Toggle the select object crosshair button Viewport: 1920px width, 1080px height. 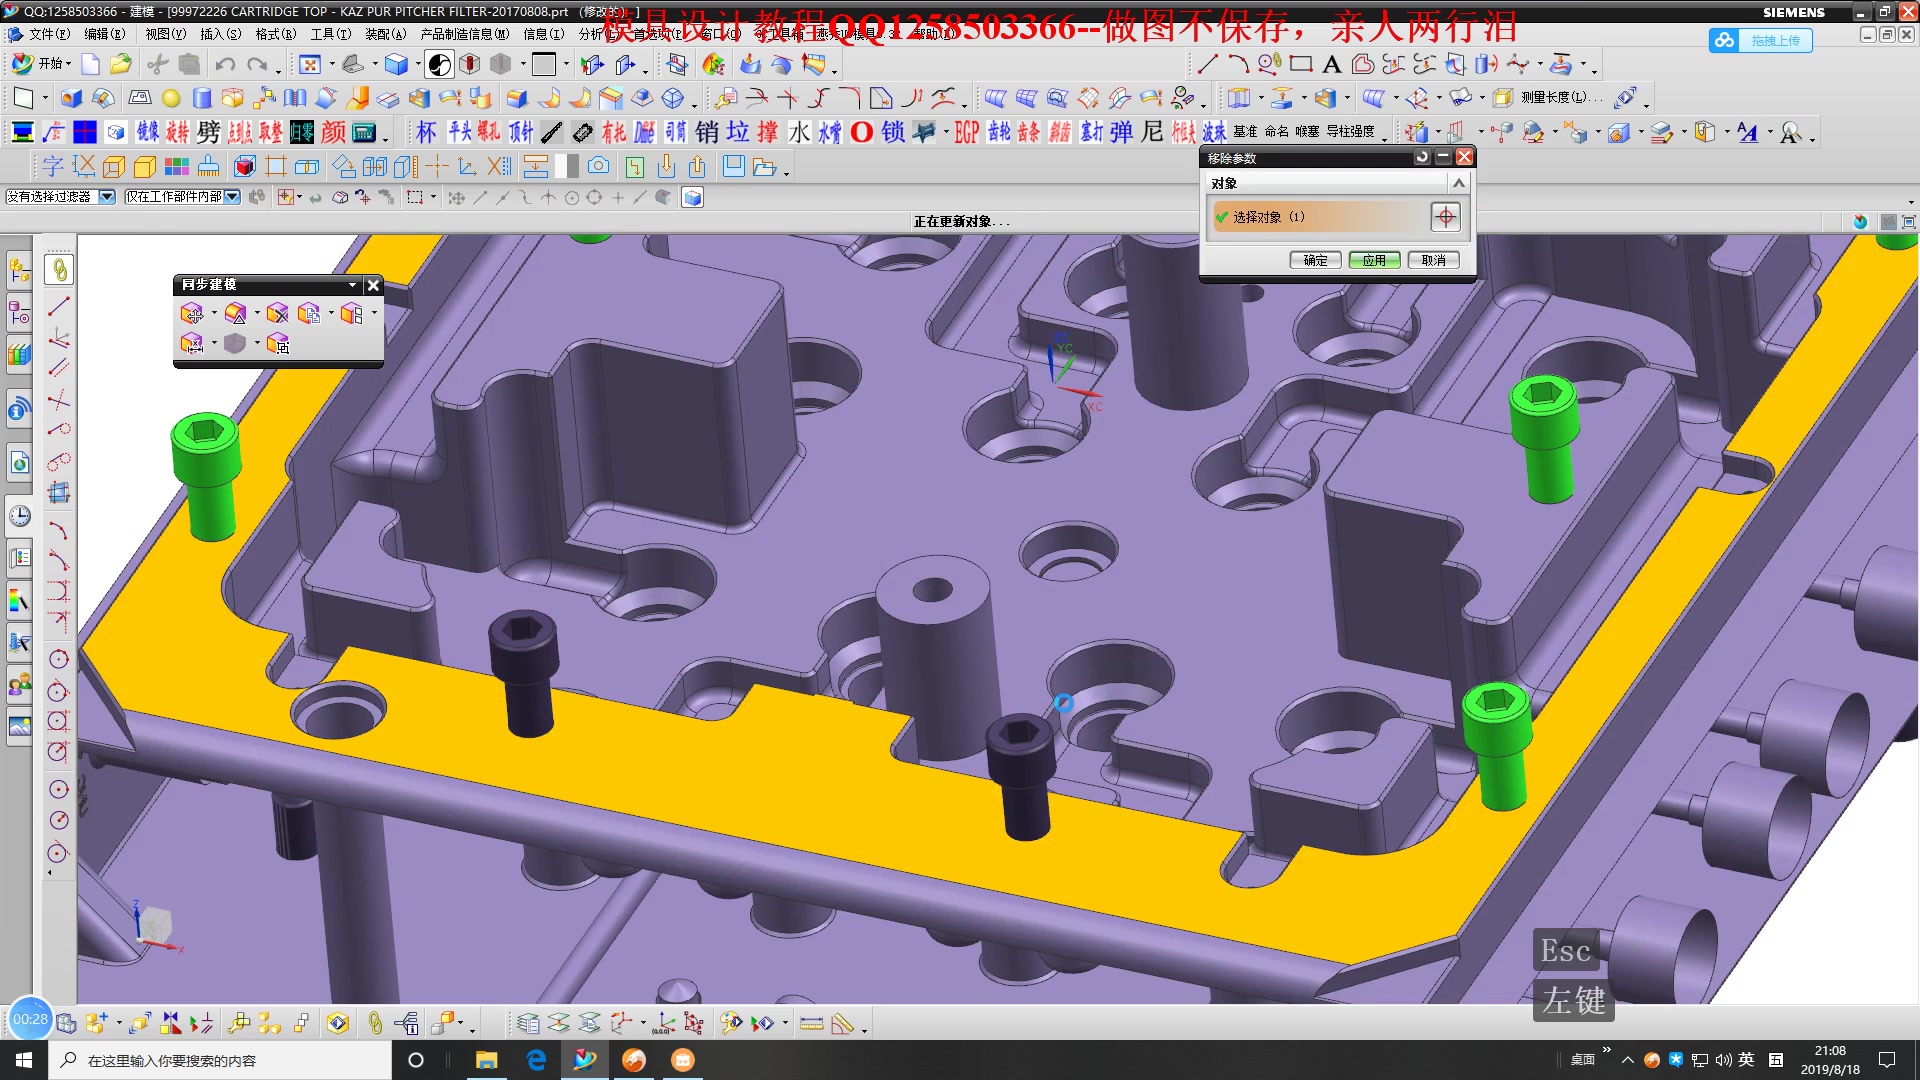(x=1445, y=217)
